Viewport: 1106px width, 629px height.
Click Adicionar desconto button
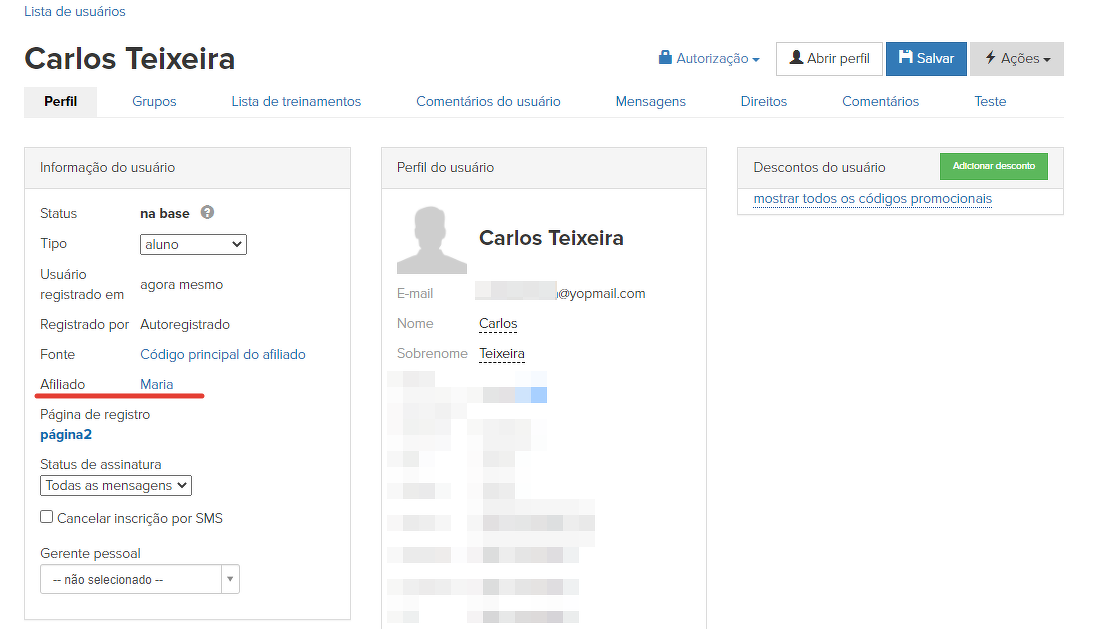993,166
